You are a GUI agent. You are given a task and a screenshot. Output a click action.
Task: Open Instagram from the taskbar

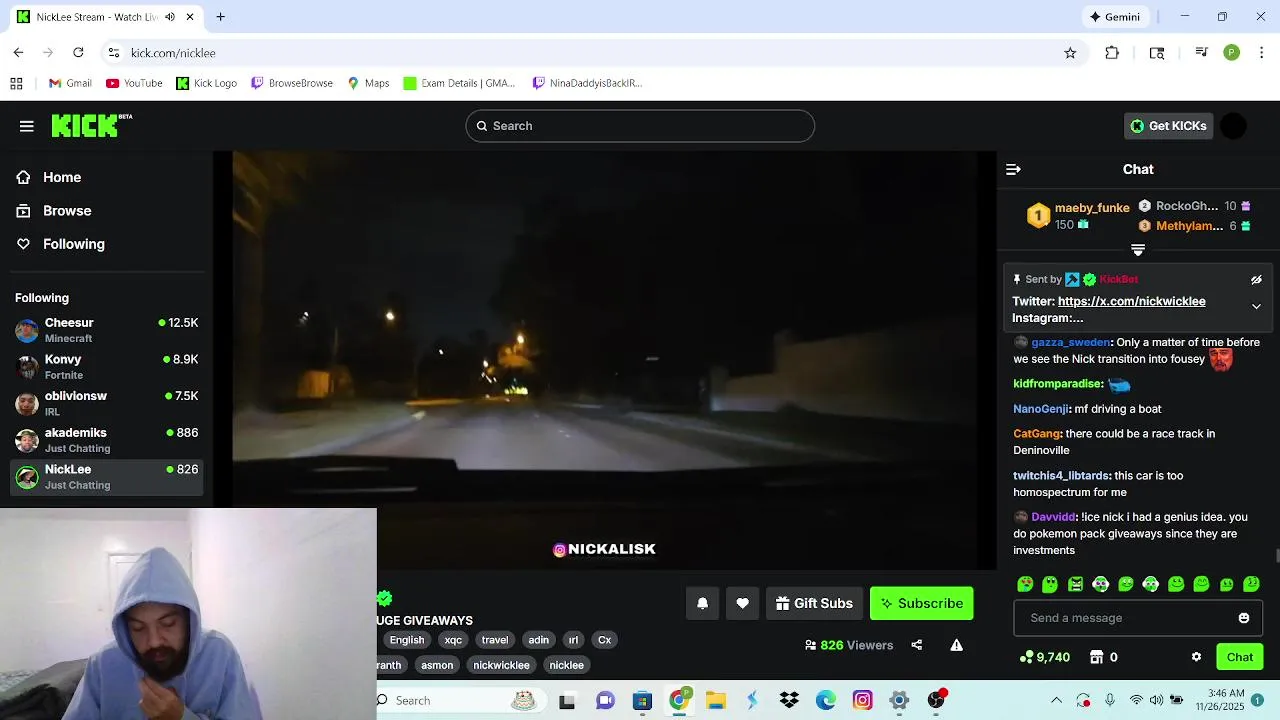pyautogui.click(x=863, y=701)
